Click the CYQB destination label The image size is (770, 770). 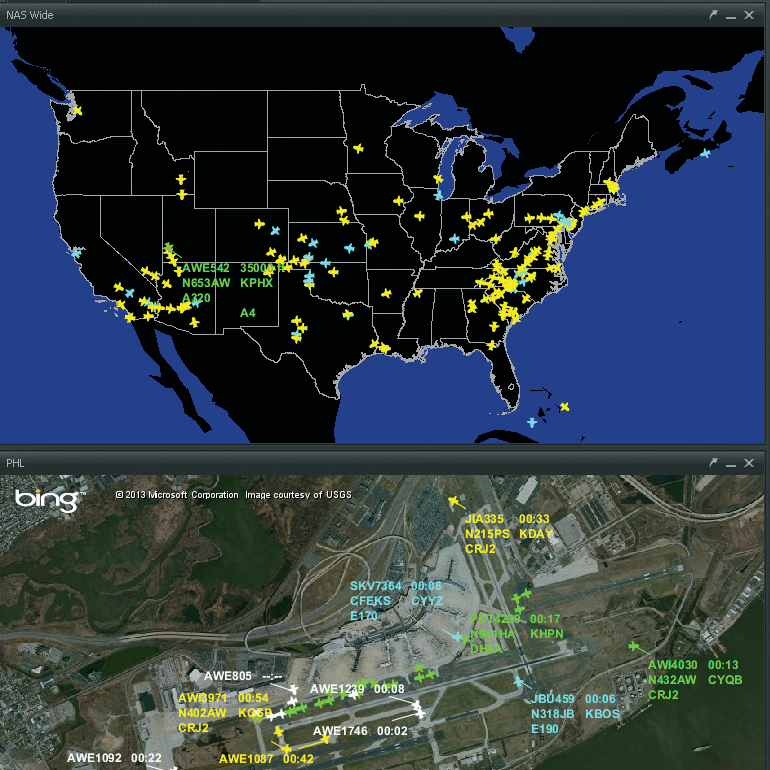click(725, 680)
